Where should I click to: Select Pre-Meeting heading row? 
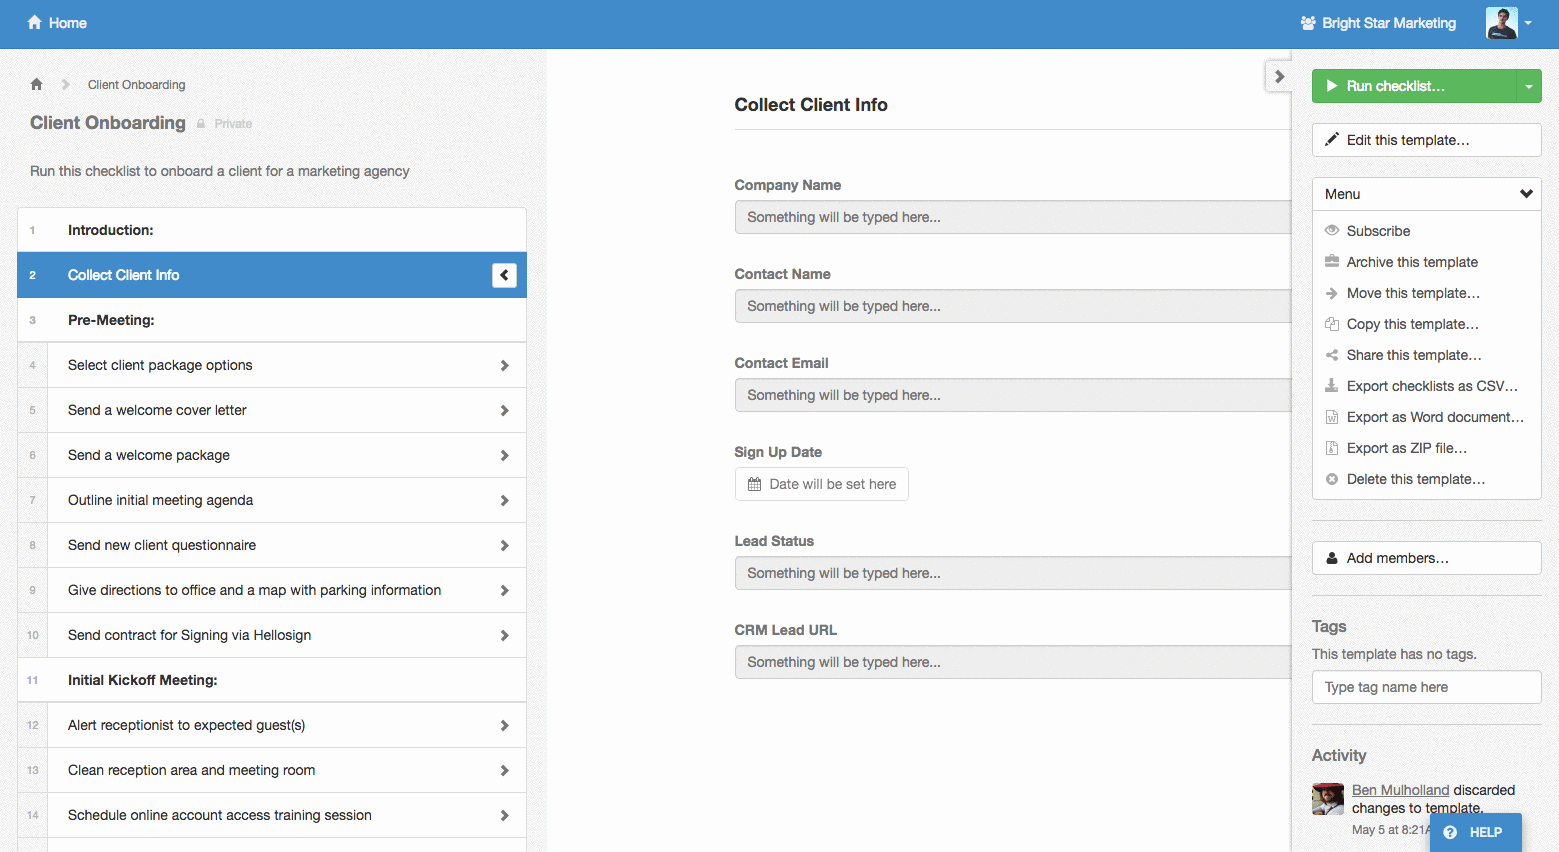click(x=272, y=320)
